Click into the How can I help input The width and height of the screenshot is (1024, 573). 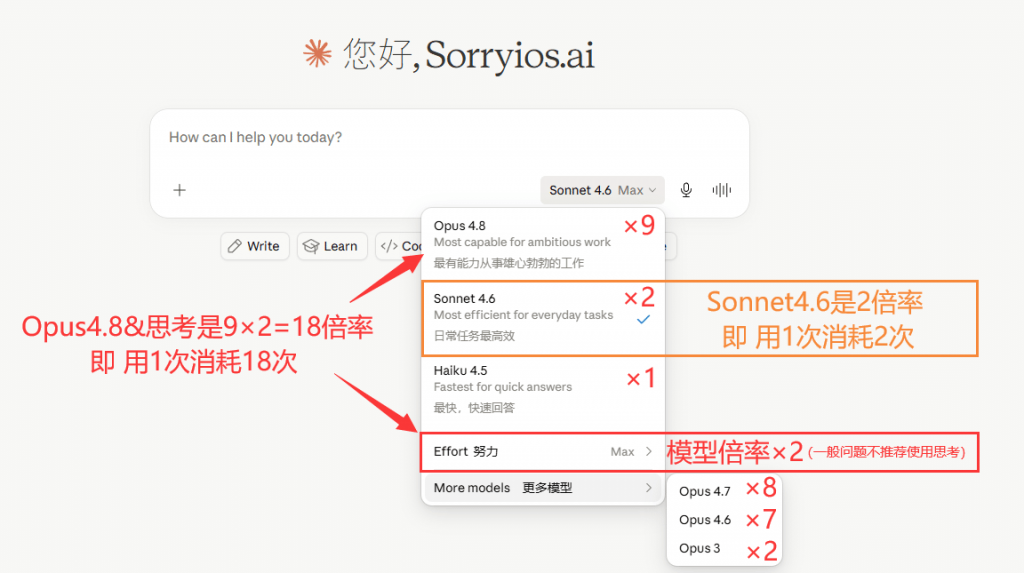coord(449,138)
